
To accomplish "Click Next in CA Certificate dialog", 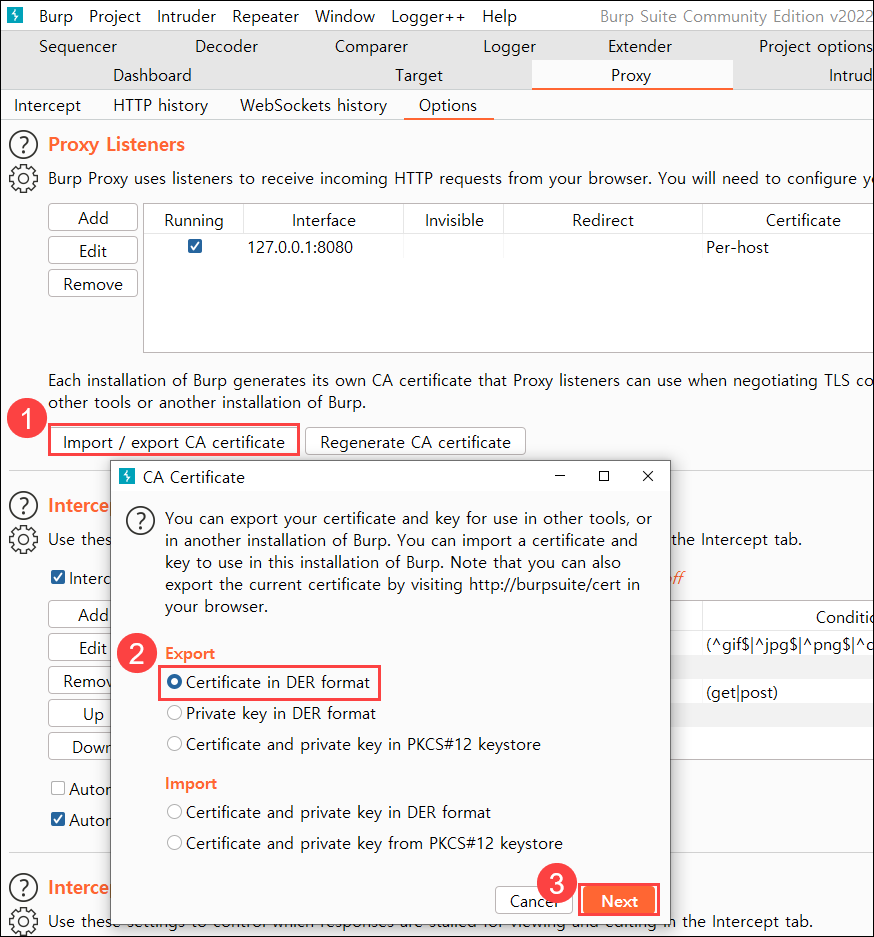I will click(620, 901).
